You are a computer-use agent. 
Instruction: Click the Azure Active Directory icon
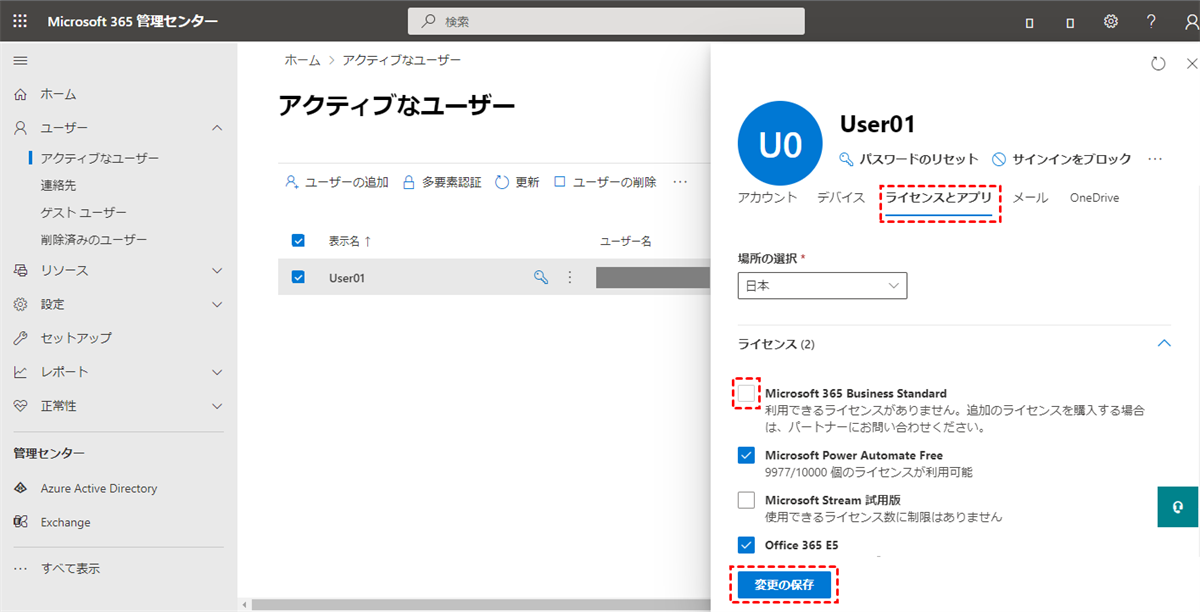(20, 489)
